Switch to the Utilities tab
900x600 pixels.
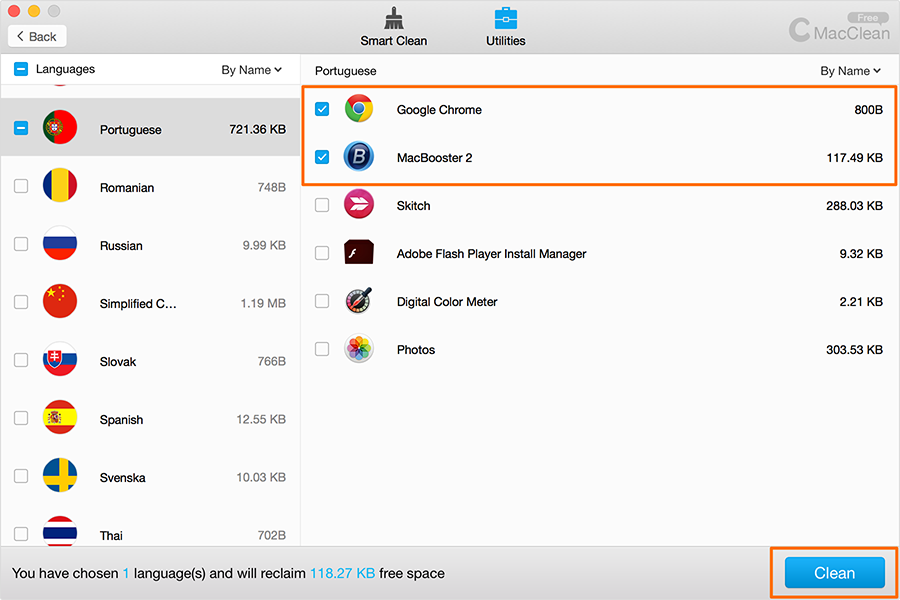click(505, 28)
